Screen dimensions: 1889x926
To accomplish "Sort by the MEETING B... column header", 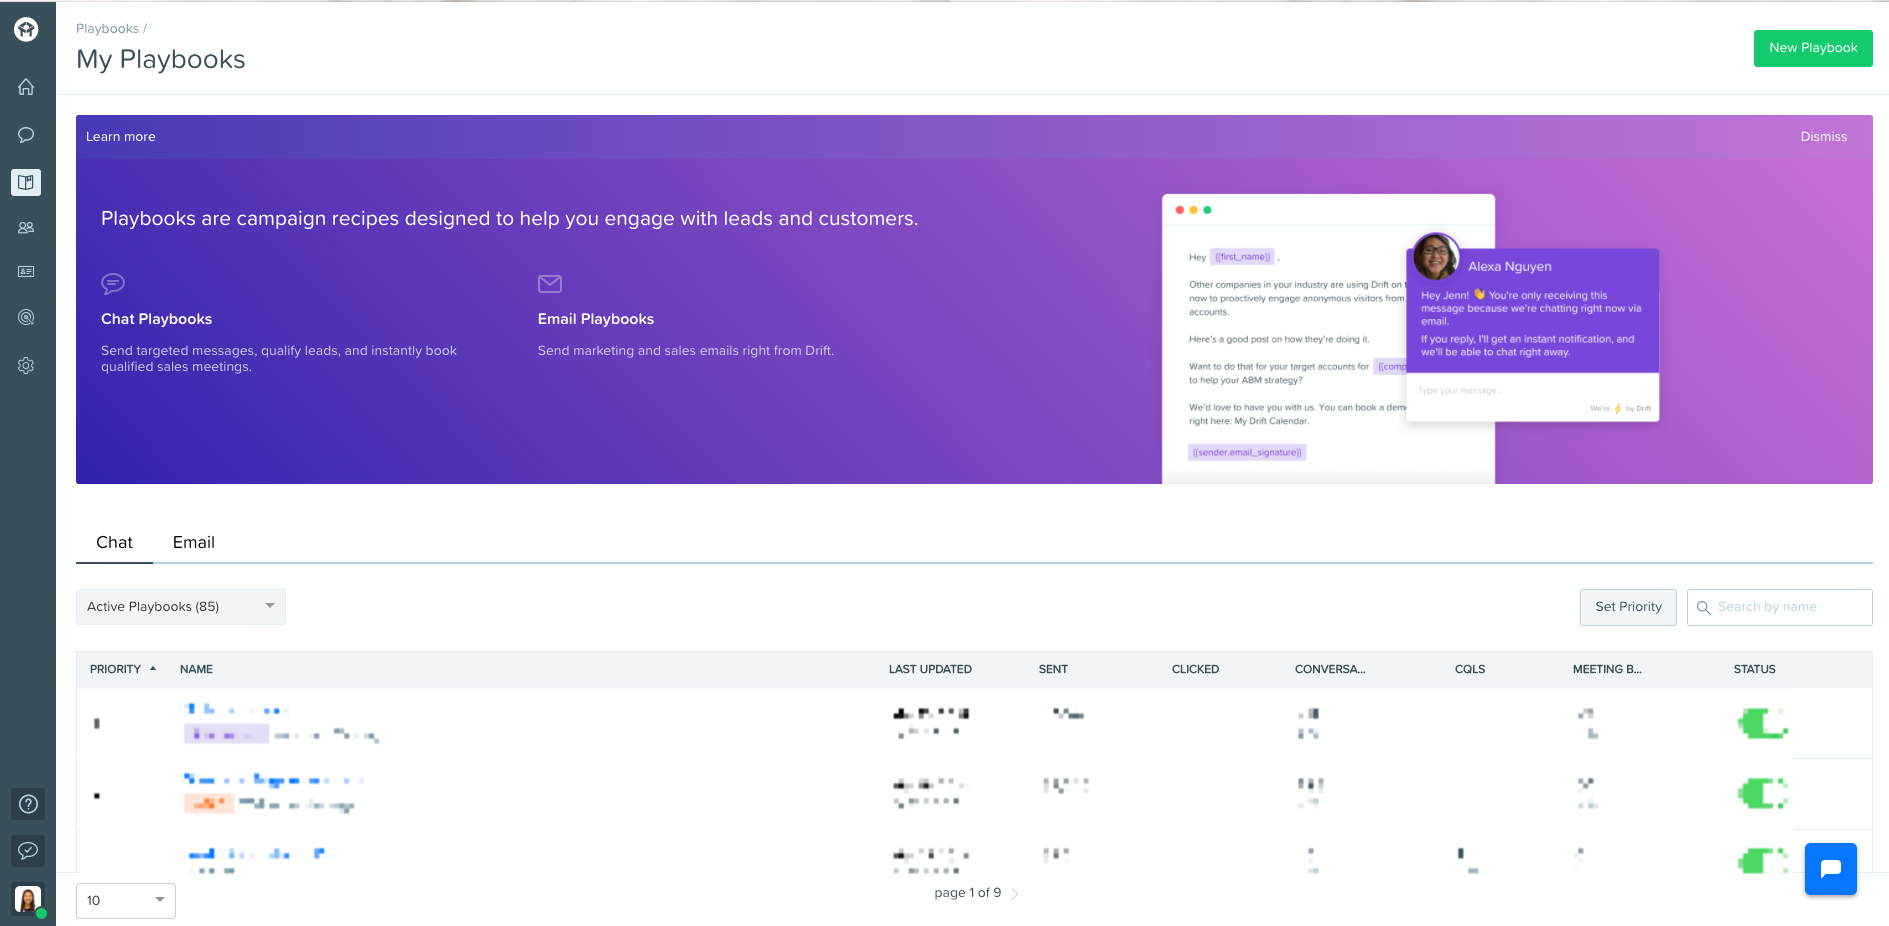I will 1607,669.
